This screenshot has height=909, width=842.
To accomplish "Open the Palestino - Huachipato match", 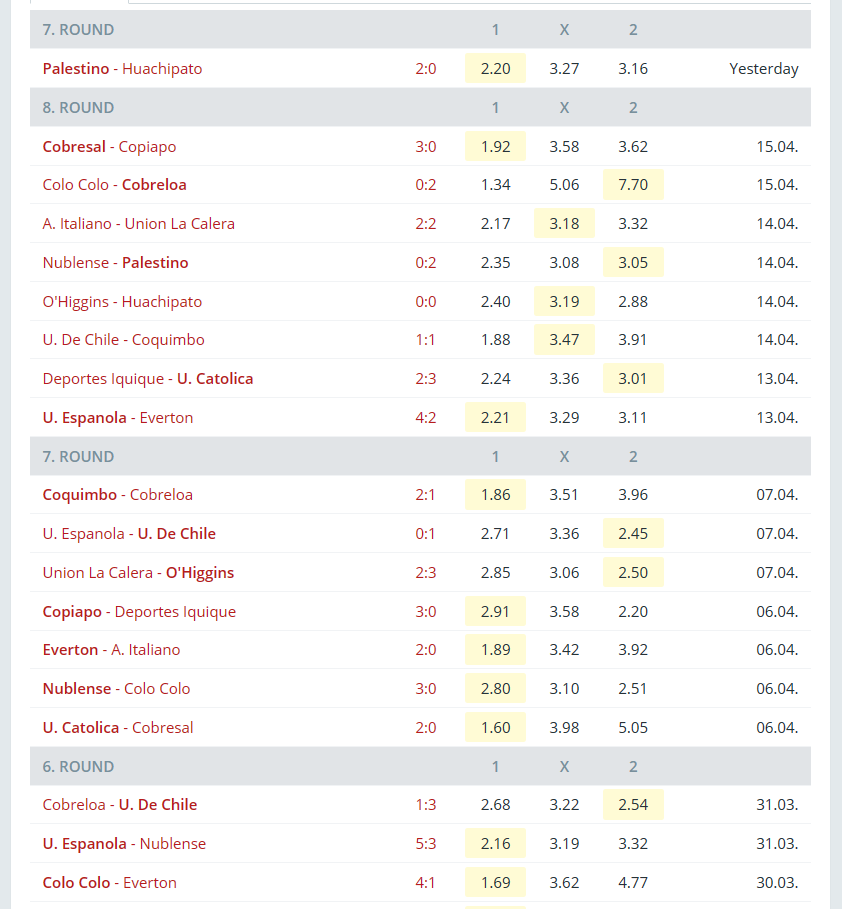I will [x=122, y=68].
